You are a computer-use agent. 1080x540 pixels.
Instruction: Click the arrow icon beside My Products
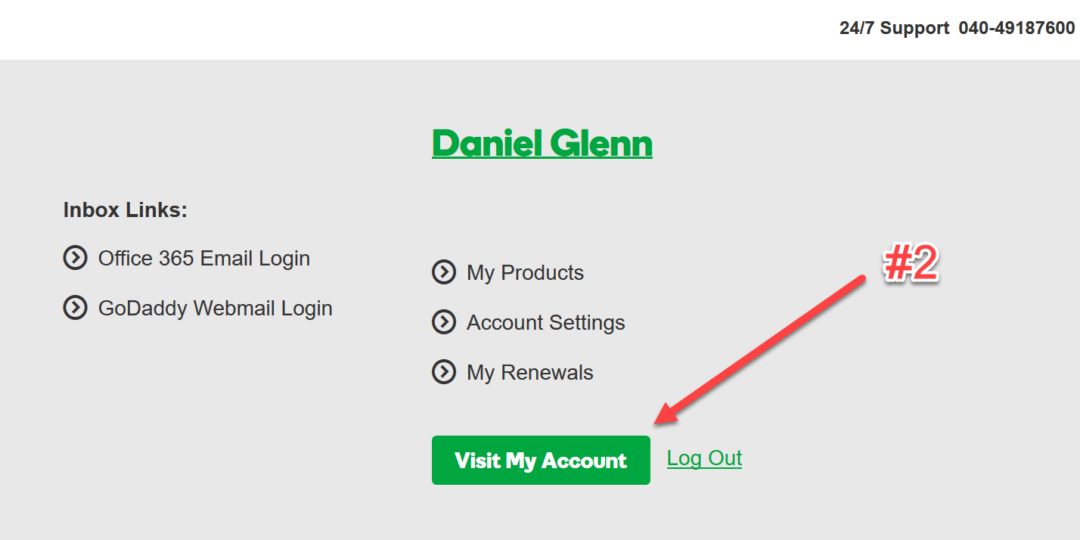(x=443, y=272)
